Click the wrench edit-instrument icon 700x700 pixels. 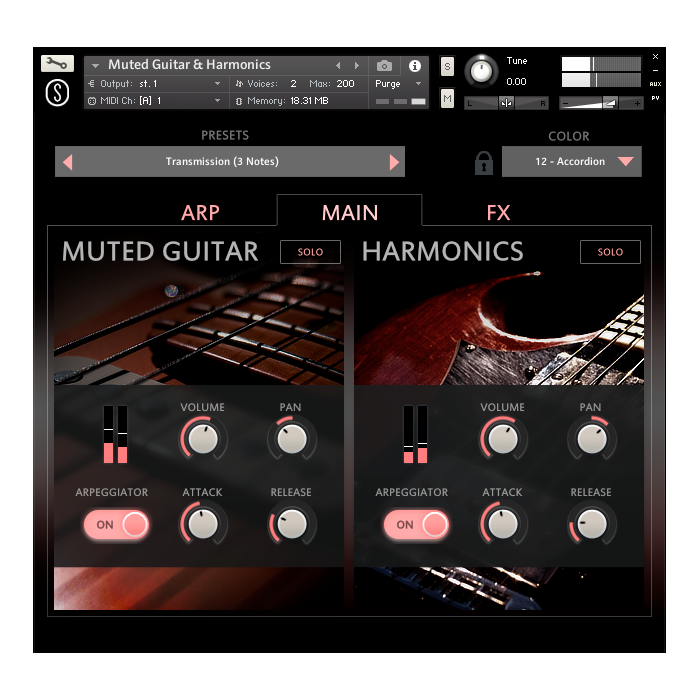click(x=57, y=64)
